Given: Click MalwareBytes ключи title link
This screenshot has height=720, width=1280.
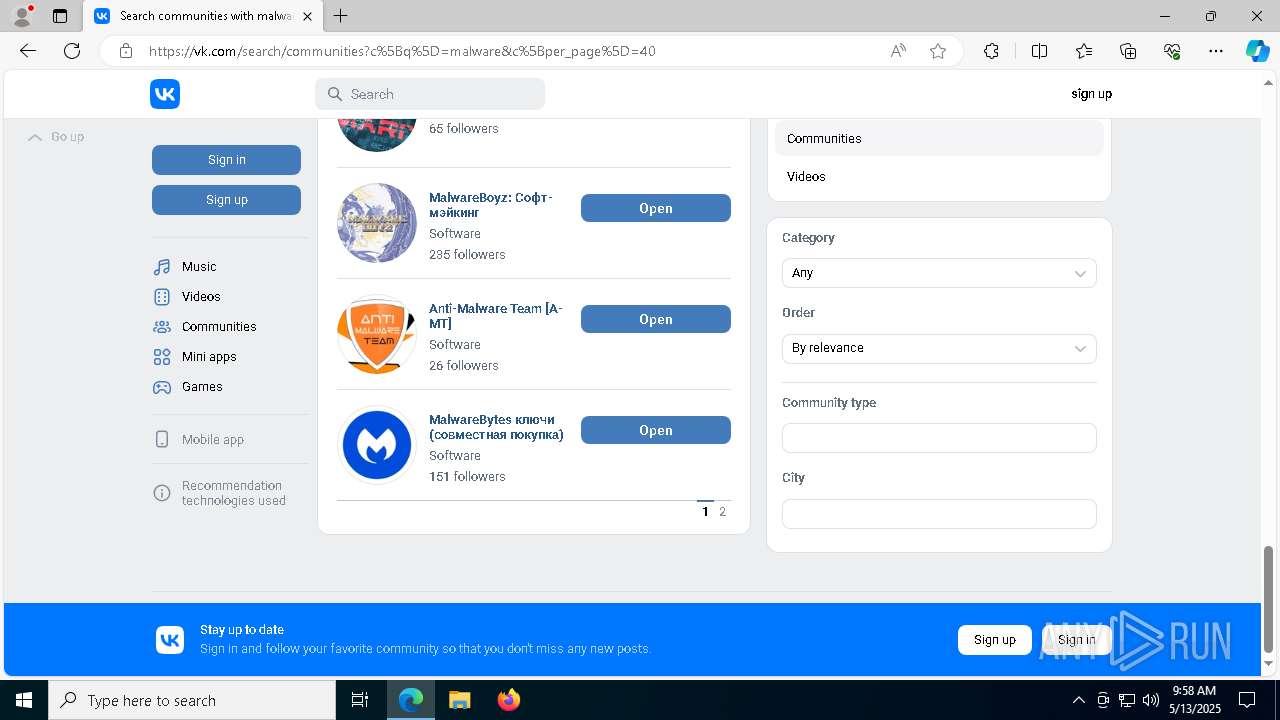Looking at the screenshot, I should tap(496, 427).
